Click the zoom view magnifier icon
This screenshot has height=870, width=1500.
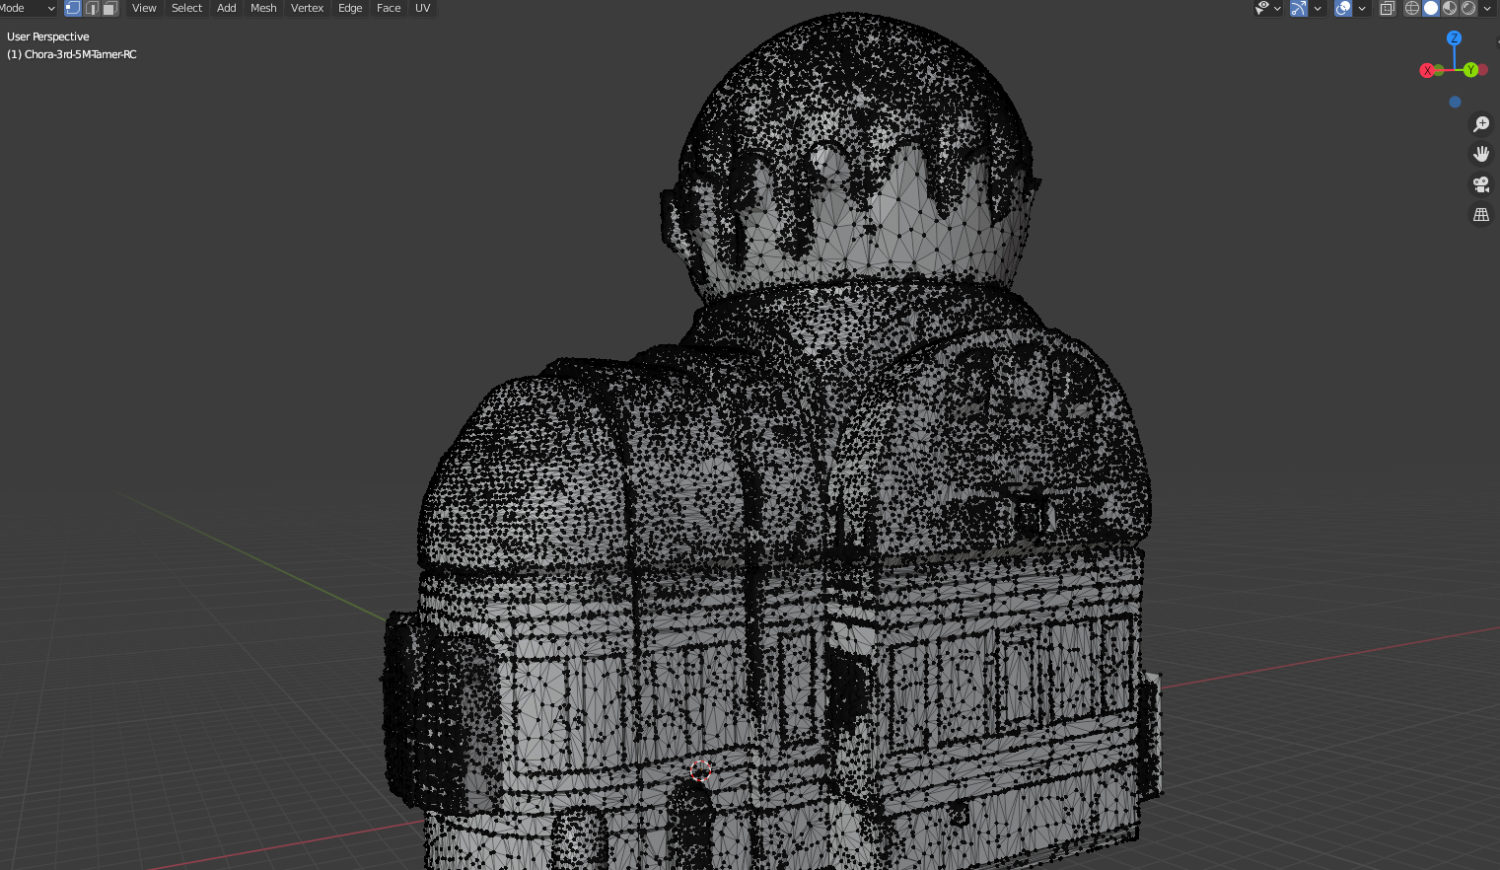(1481, 124)
